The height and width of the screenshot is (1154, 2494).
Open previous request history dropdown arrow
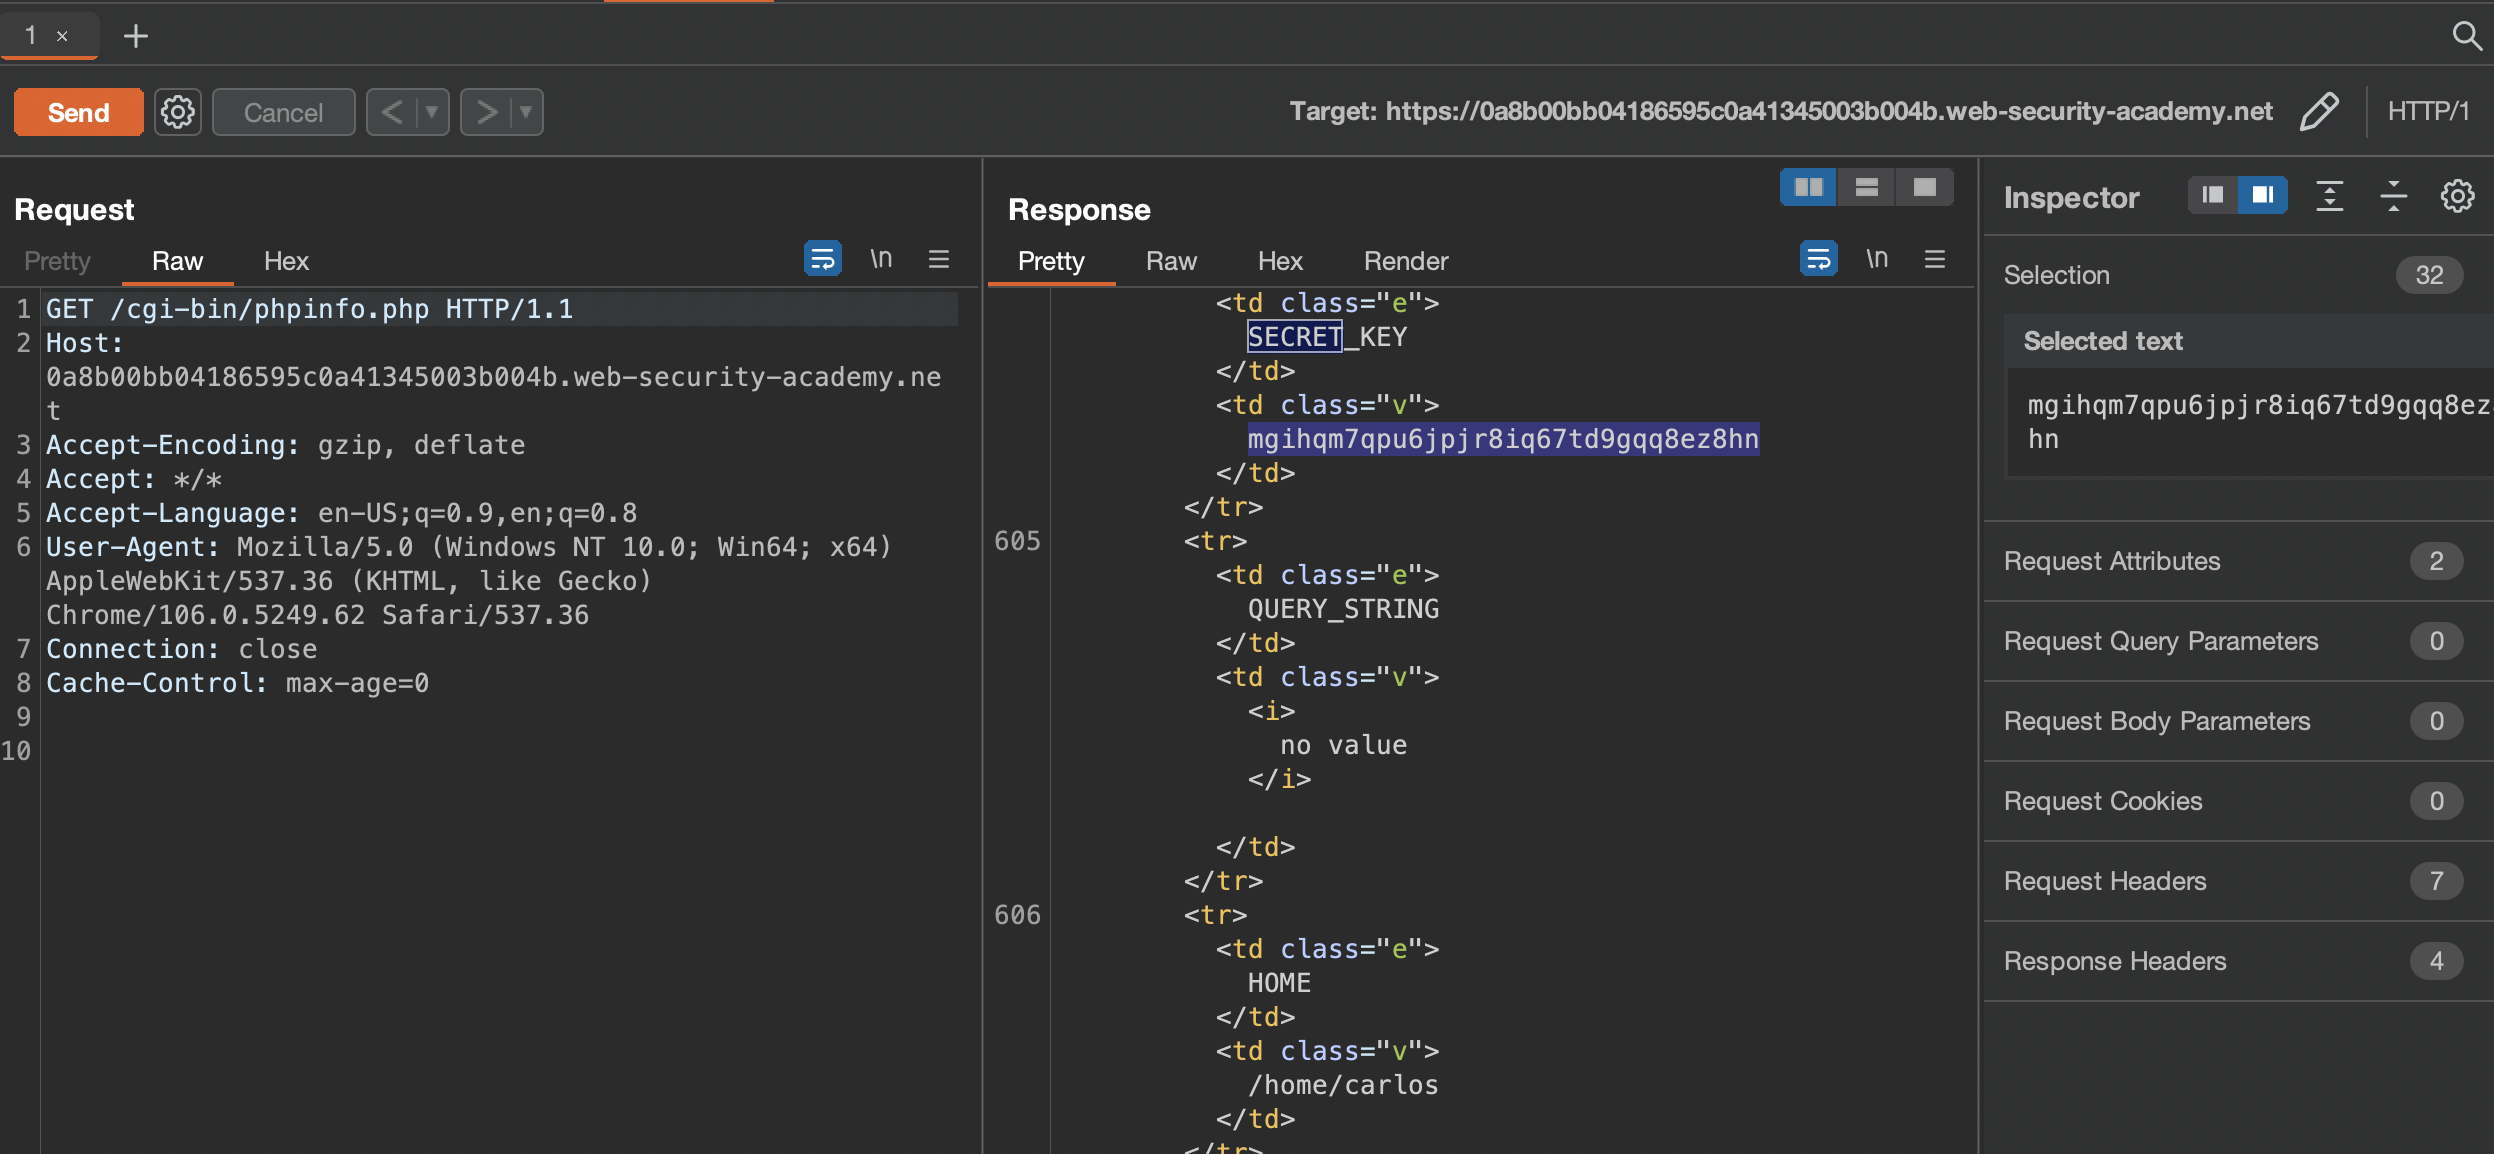[432, 112]
